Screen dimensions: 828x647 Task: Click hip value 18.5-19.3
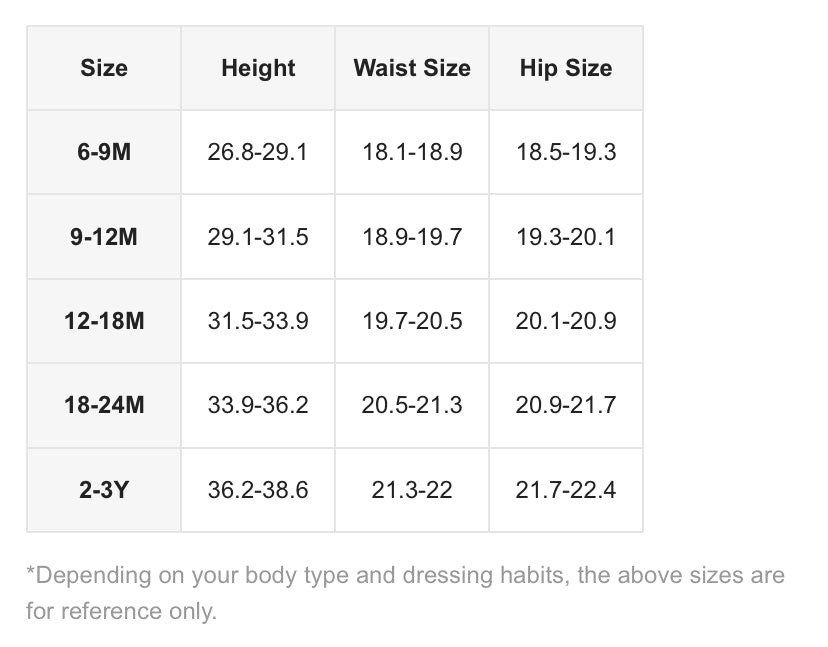[566, 152]
